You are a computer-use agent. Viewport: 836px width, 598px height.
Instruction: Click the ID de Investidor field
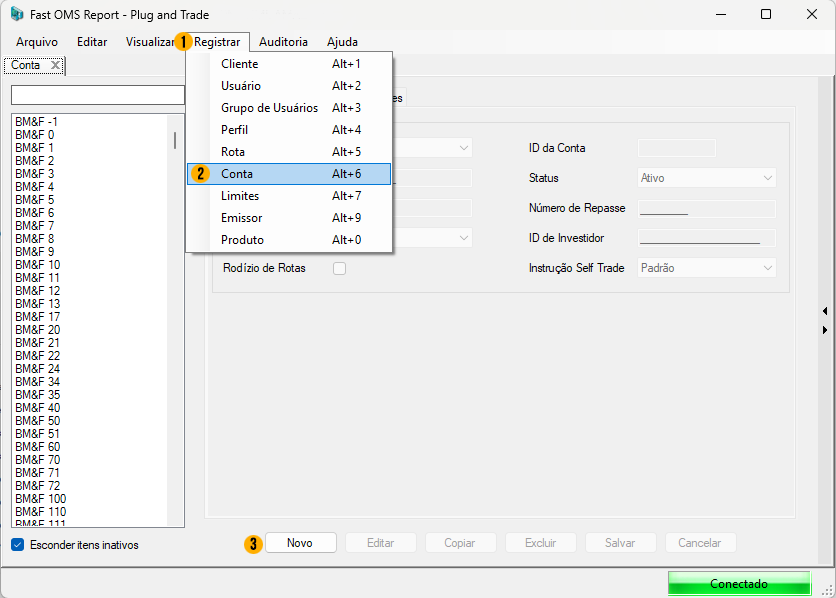click(706, 238)
